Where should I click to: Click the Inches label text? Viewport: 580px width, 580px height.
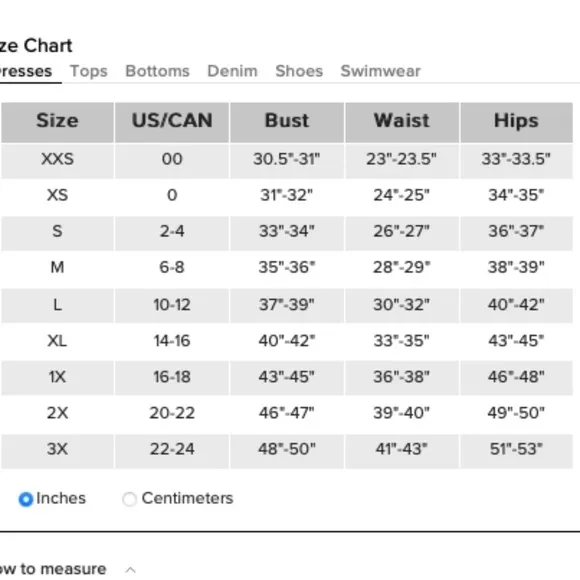(x=61, y=498)
